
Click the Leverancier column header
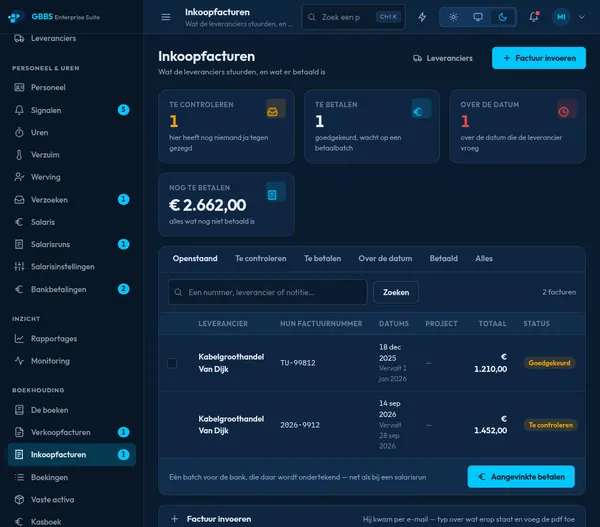point(223,324)
